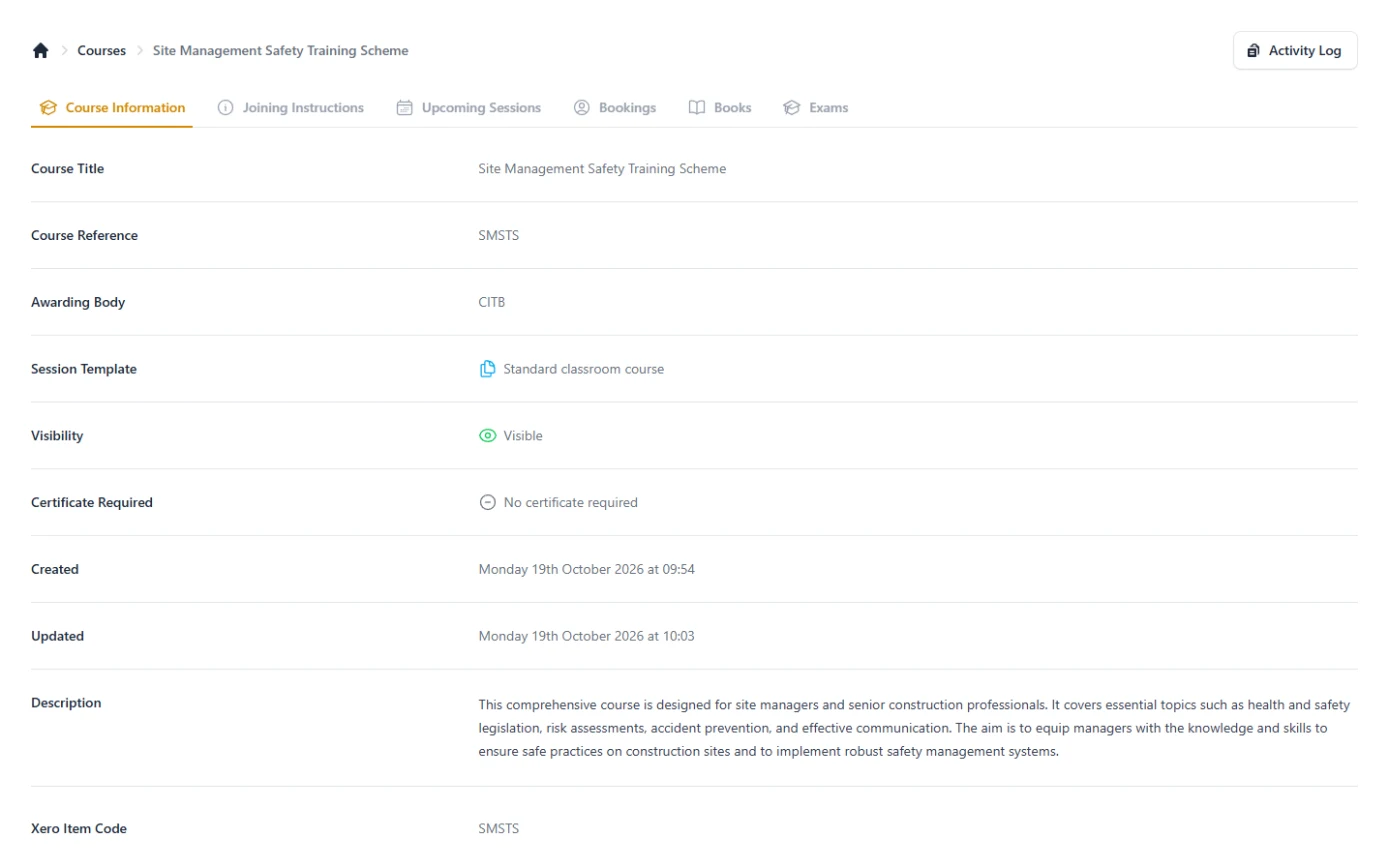Click the Xero Item Code value SMSTS
Viewport: 1389px width, 868px height.
click(499, 829)
